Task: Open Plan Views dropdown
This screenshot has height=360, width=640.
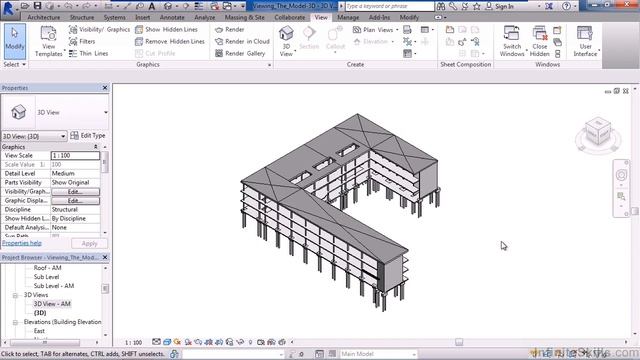Action: pyautogui.click(x=375, y=29)
